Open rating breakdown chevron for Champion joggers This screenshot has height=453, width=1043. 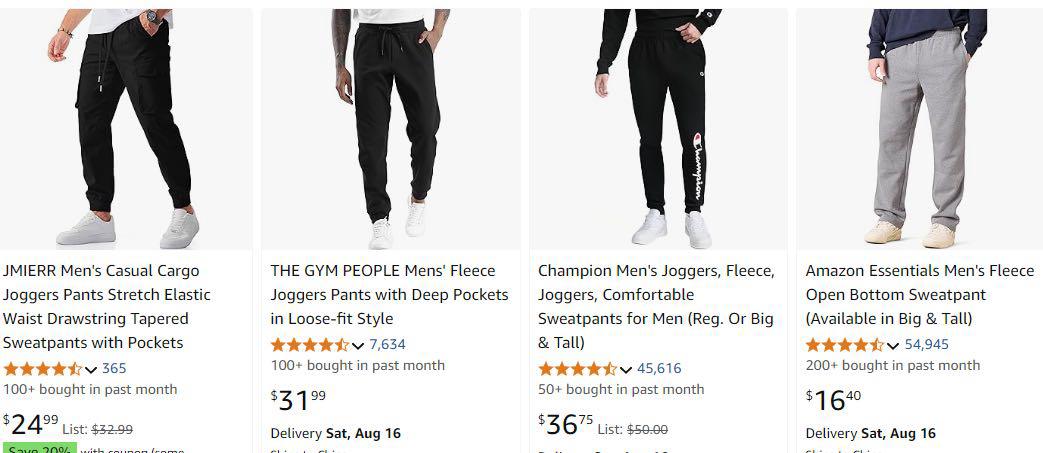pyautogui.click(x=626, y=369)
